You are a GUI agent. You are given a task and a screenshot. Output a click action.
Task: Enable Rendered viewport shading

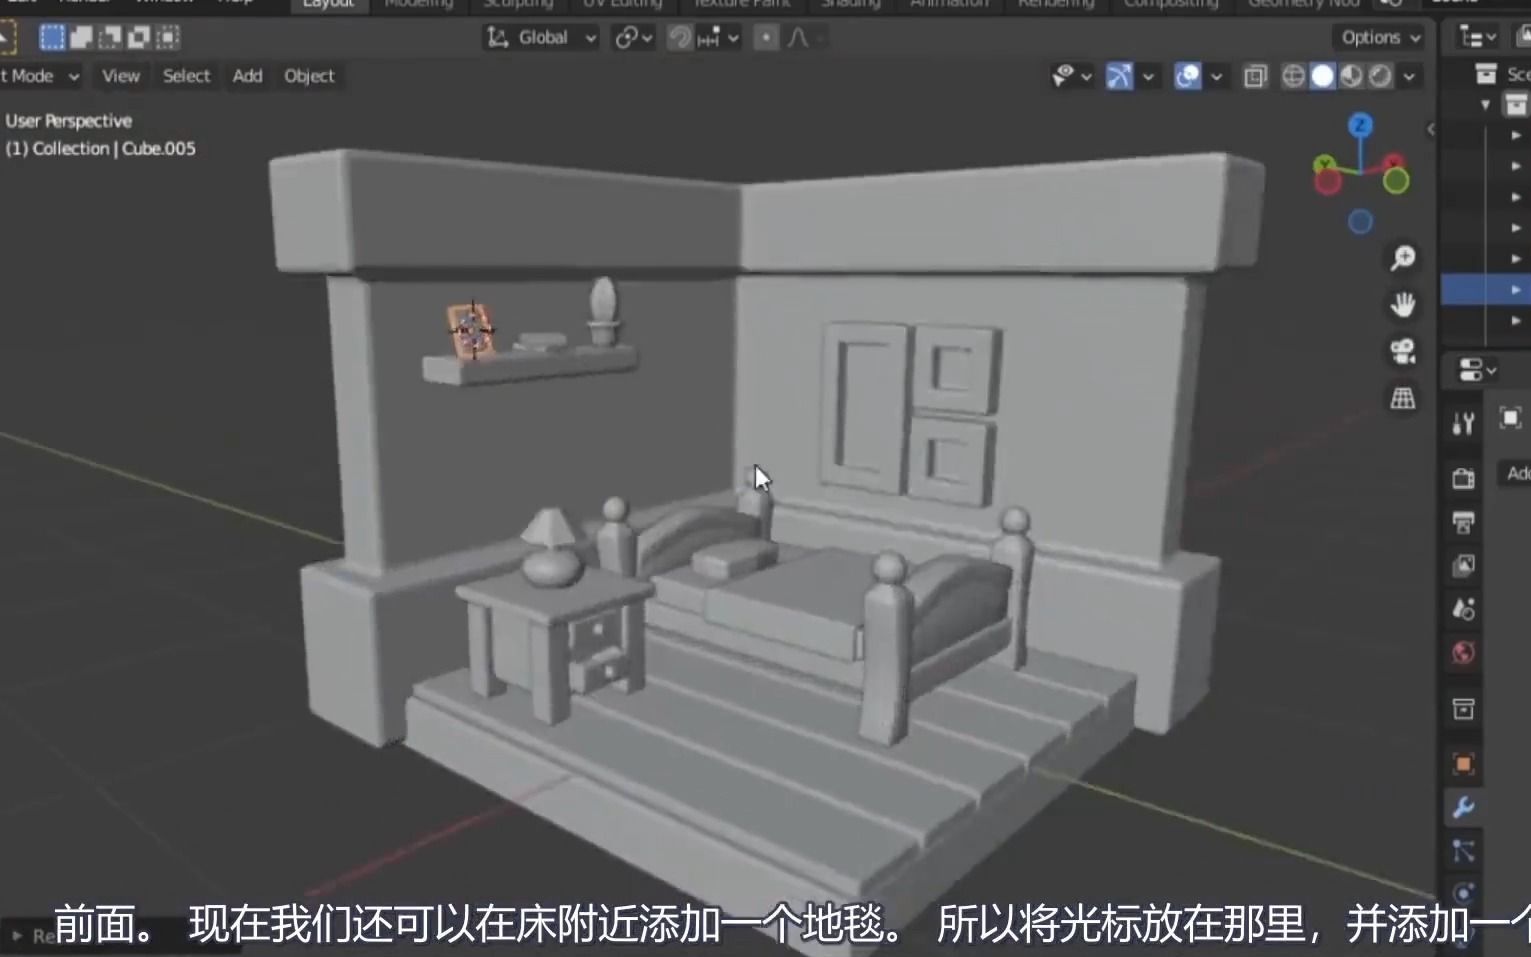coord(1381,75)
